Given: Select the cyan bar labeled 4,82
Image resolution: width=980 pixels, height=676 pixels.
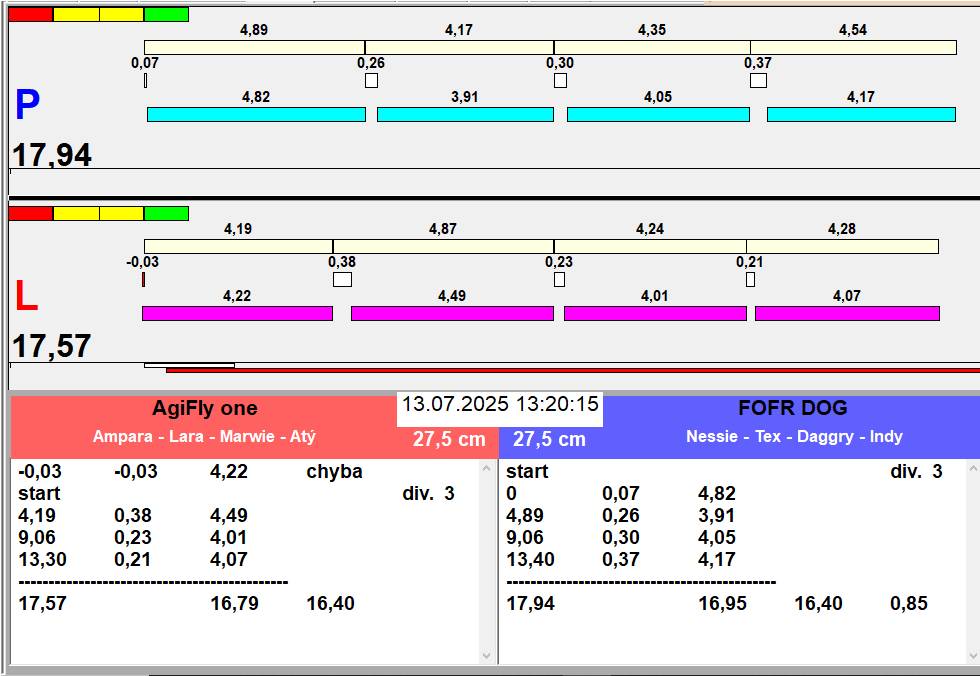Looking at the screenshot, I should tap(256, 114).
